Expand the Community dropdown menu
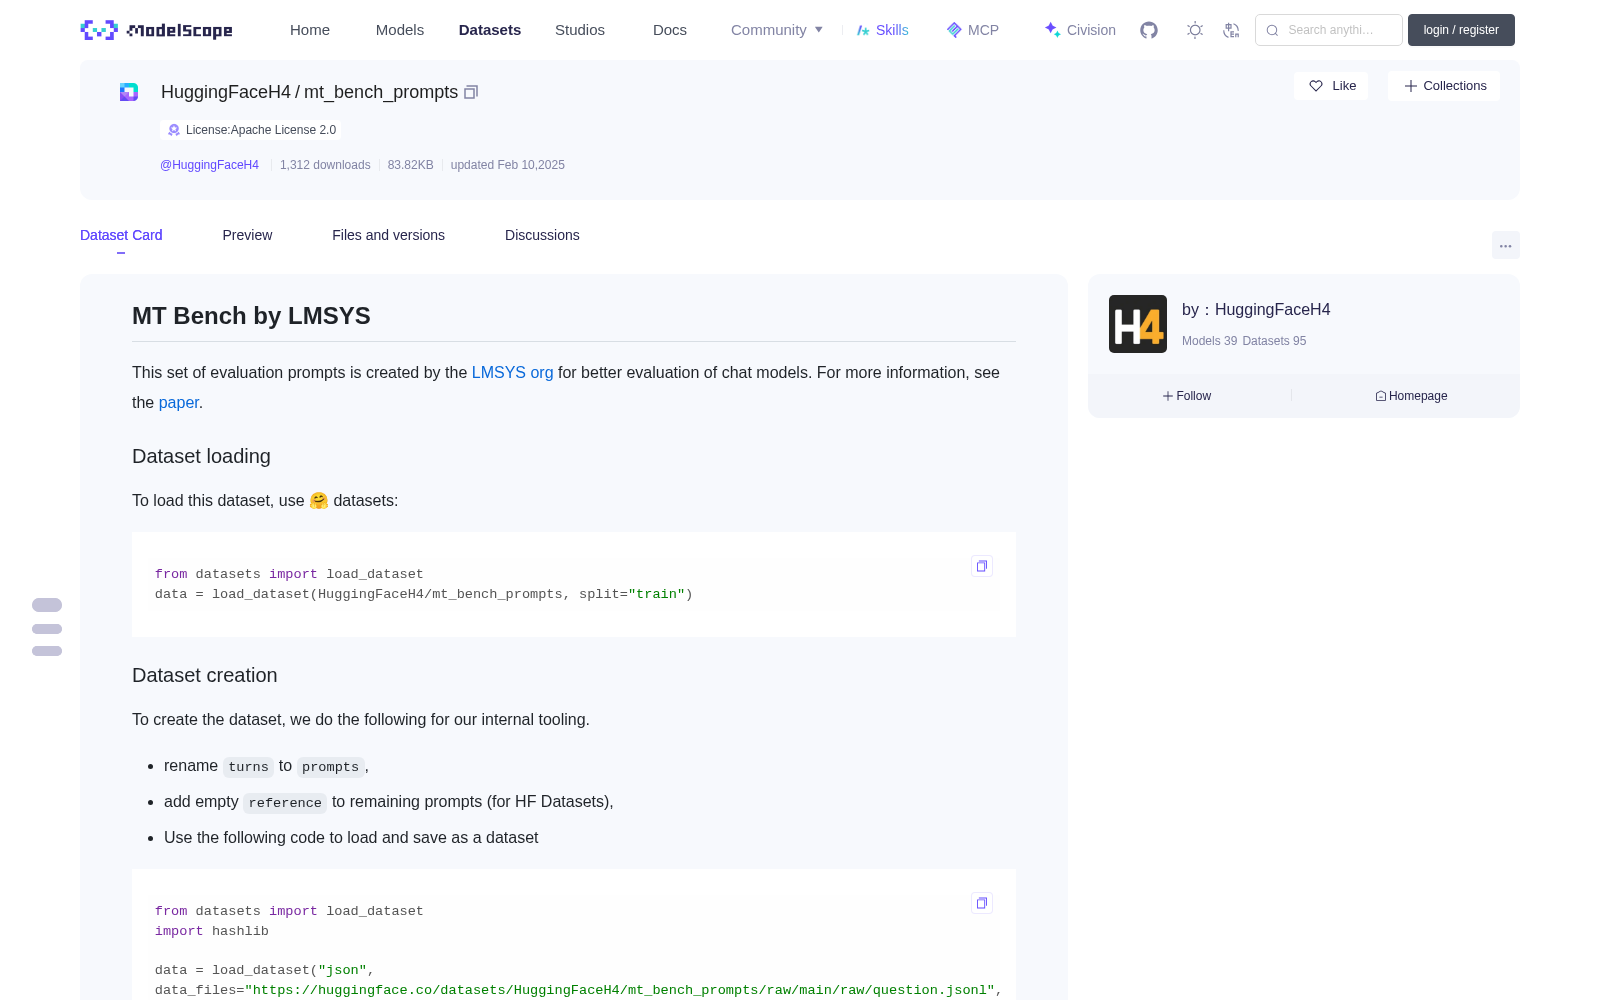The height and width of the screenshot is (1000, 1600). [777, 30]
